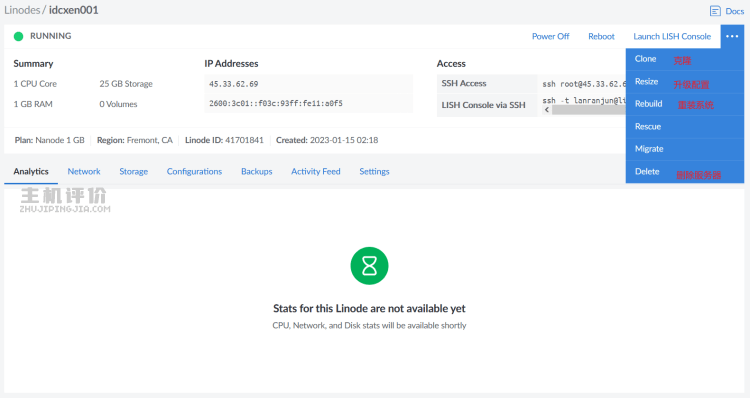Select Delete from the actions menu
Image resolution: width=750 pixels, height=398 pixels.
pyautogui.click(x=684, y=172)
